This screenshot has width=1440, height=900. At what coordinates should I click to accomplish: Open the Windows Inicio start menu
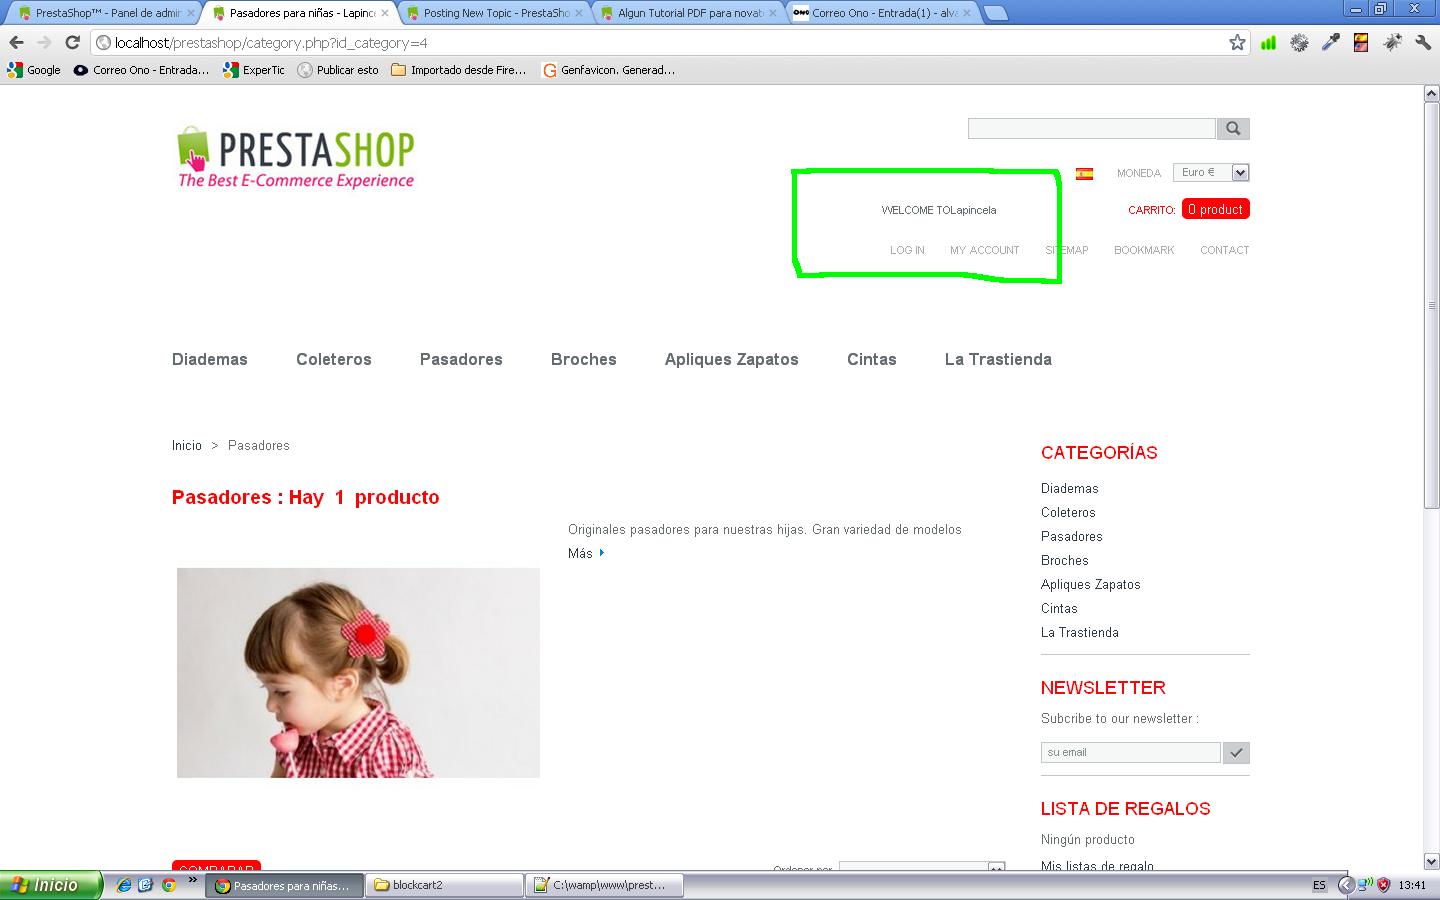pyautogui.click(x=51, y=885)
